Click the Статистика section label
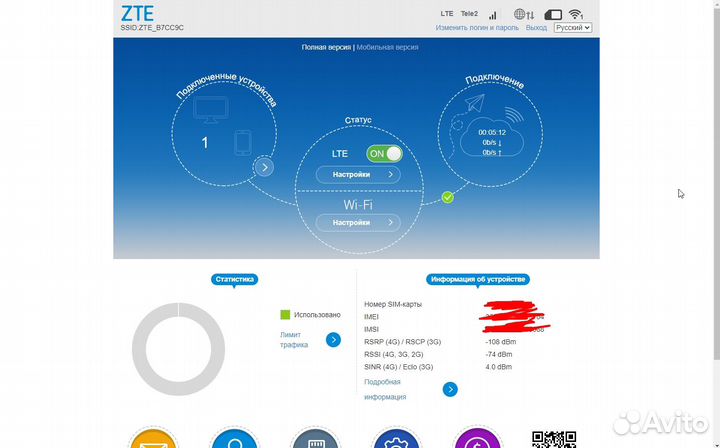Viewport: 720px width, 448px height. click(x=235, y=279)
